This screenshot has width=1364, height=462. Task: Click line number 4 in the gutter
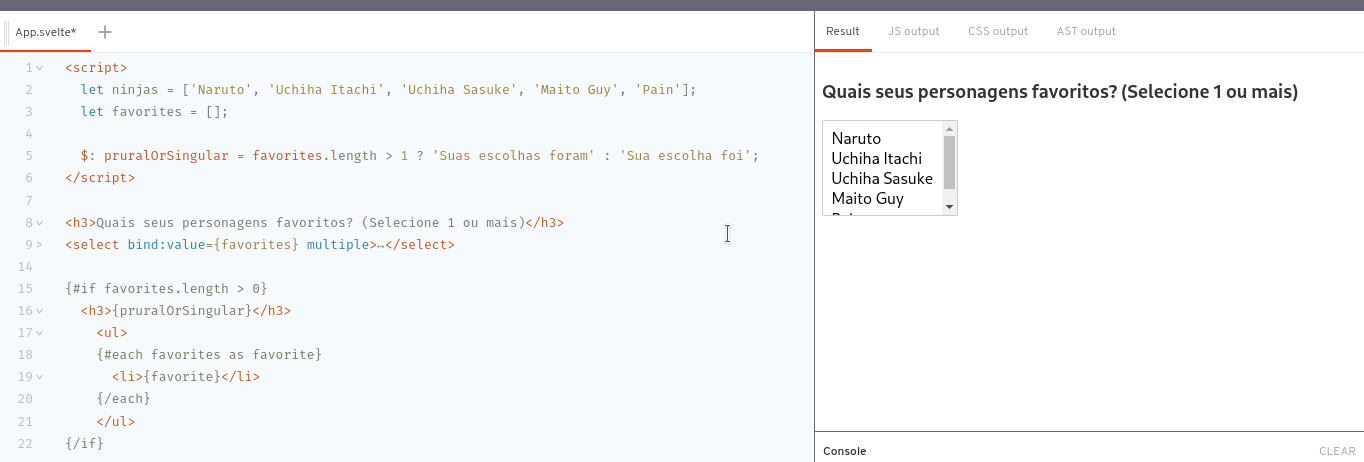[x=29, y=134]
